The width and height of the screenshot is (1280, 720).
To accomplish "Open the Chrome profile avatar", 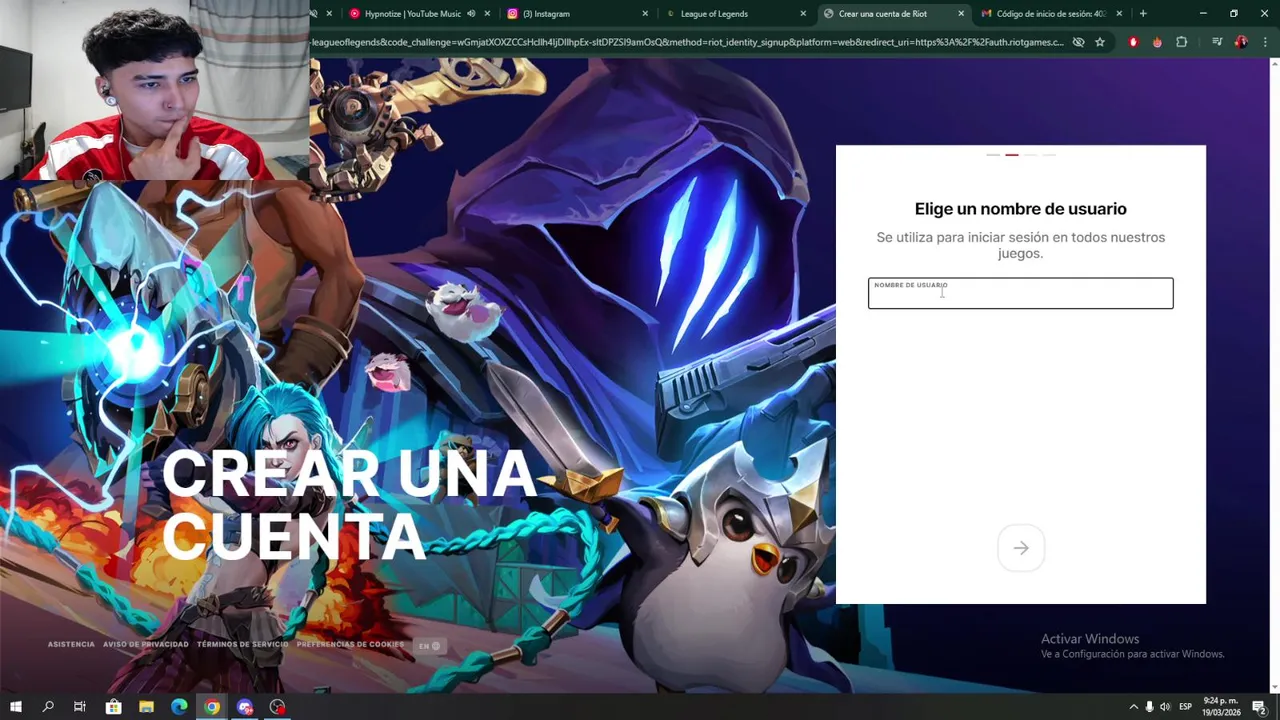I will click(1241, 42).
